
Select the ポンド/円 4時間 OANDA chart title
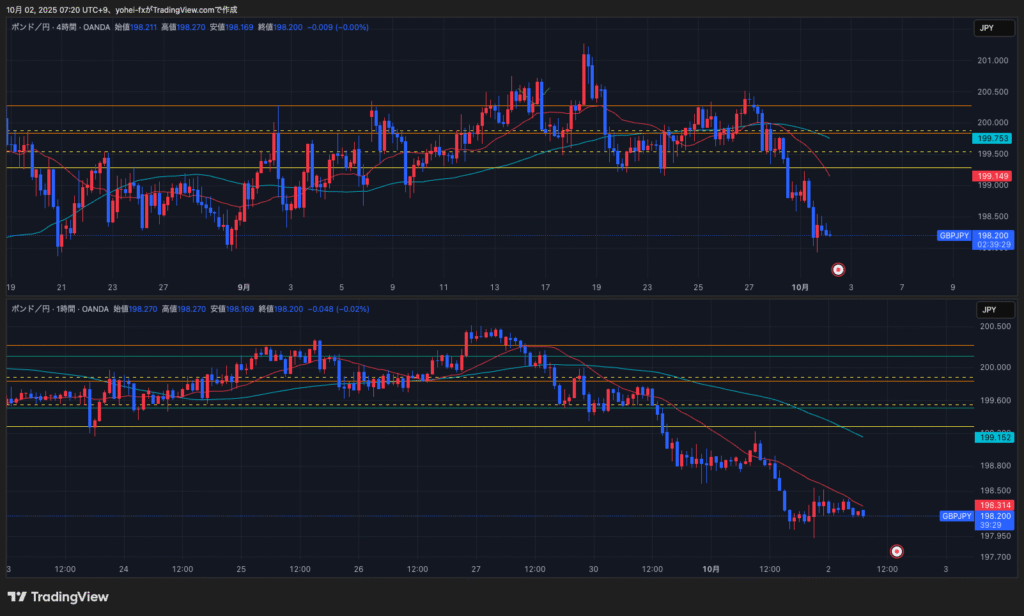coord(59,27)
